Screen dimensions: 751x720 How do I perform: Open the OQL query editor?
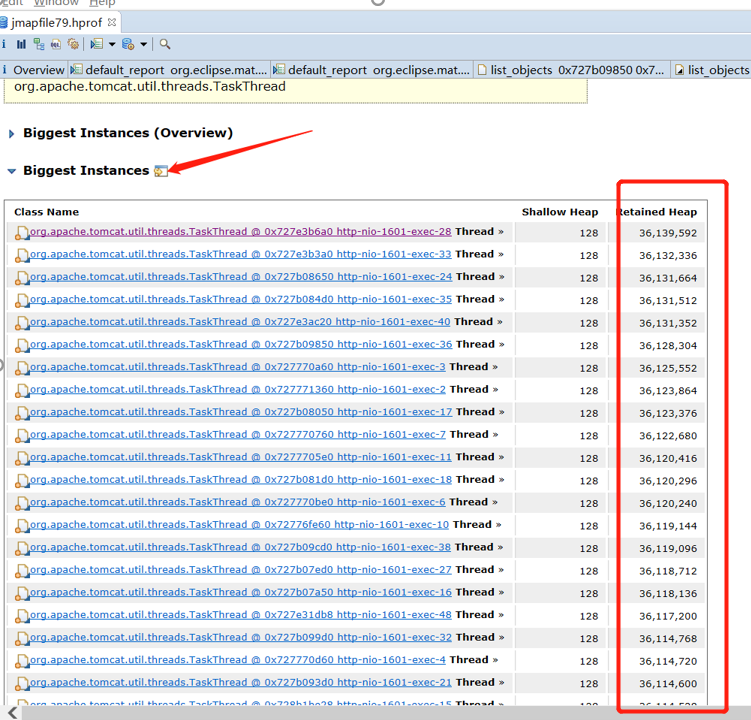click(56, 45)
